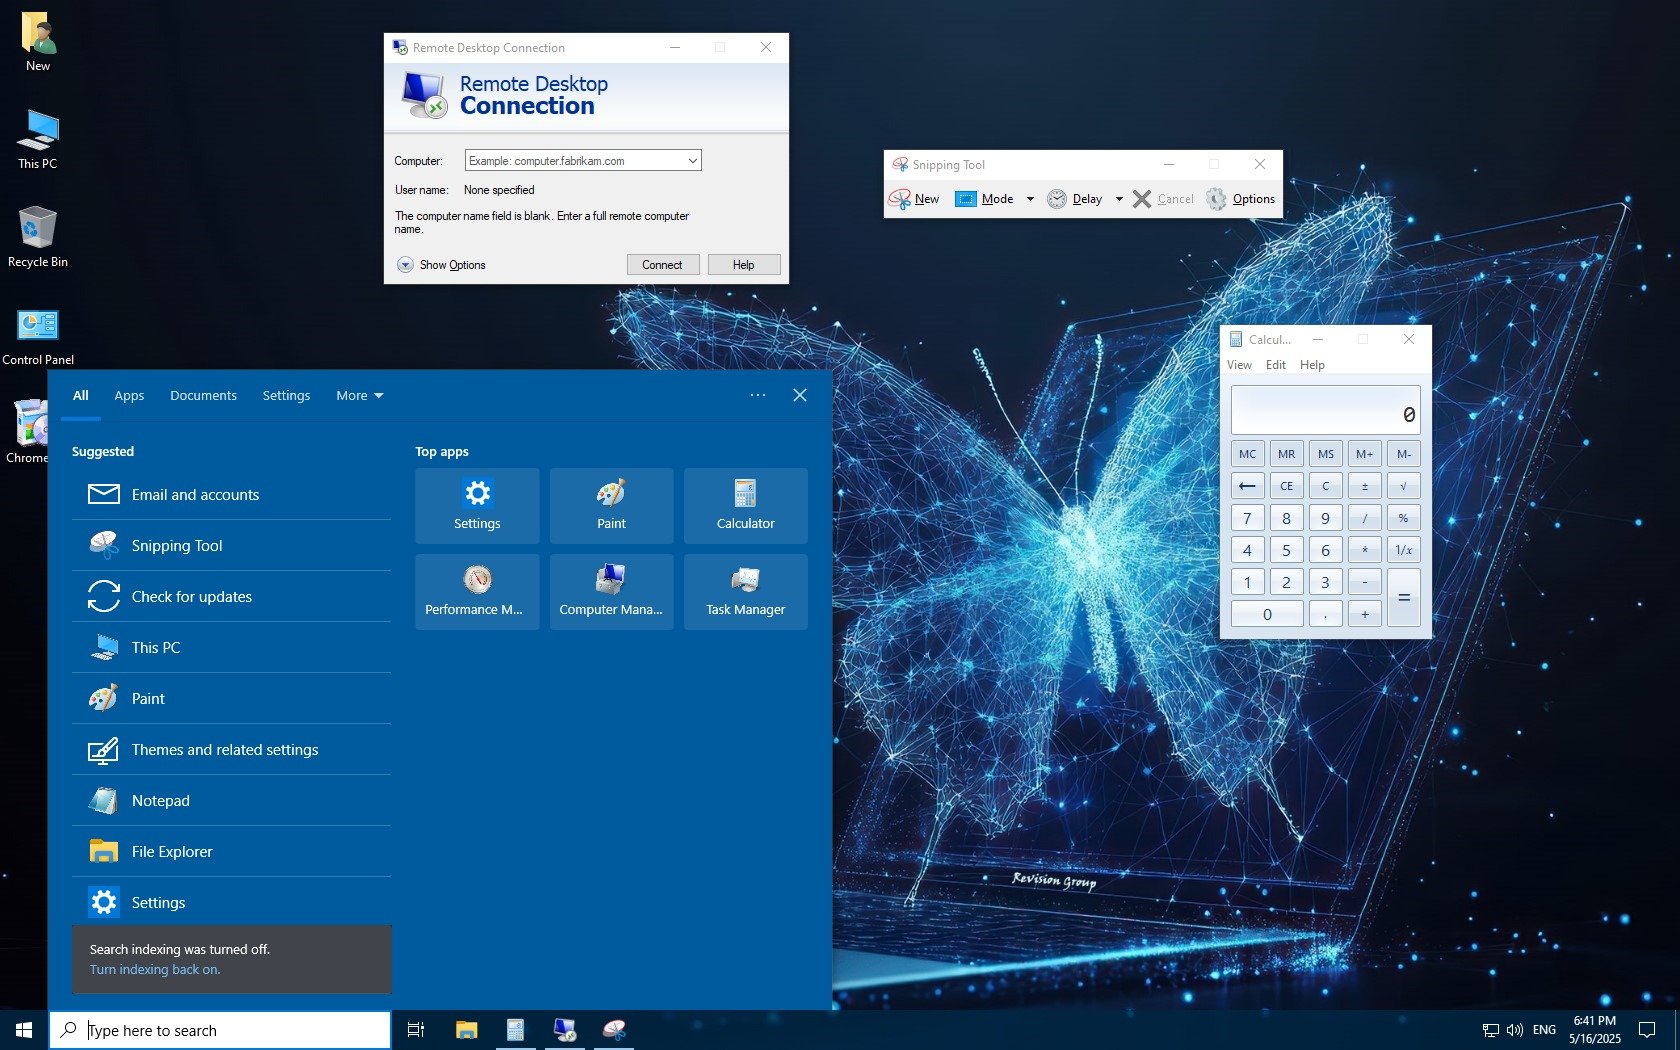This screenshot has height=1050, width=1680.
Task: Open Computer Management tile in Top apps
Action: pyautogui.click(x=611, y=591)
